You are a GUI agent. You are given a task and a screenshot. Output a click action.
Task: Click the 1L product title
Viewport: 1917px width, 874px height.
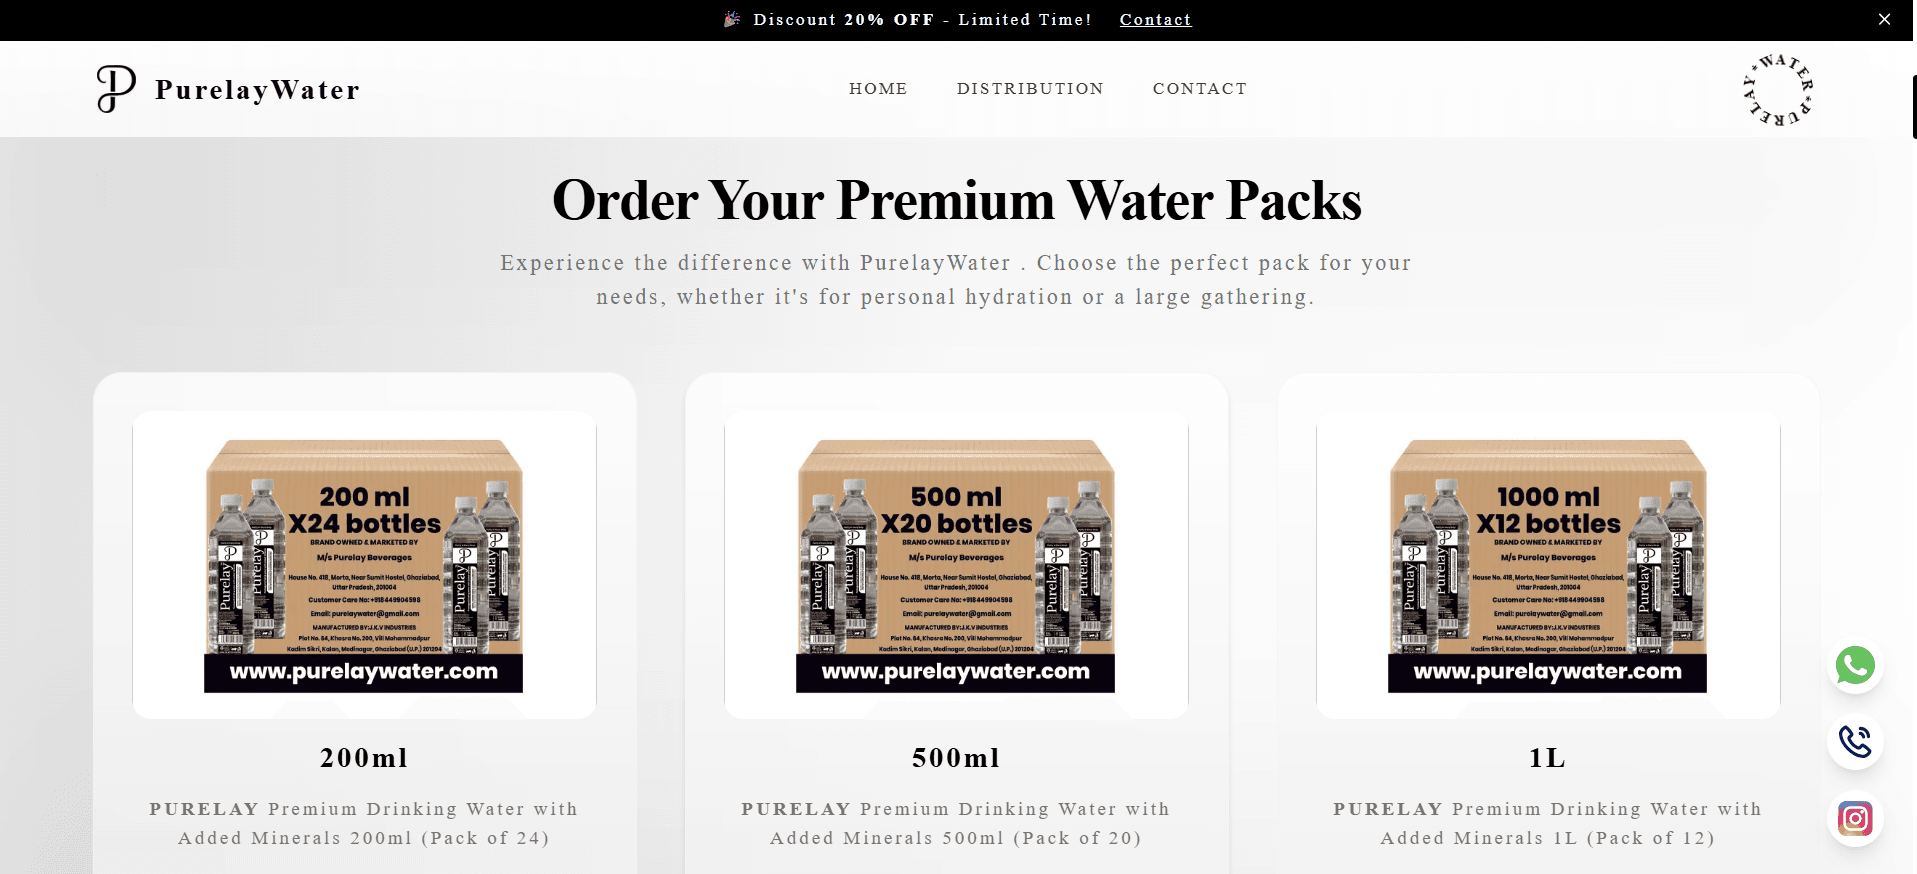point(1547,758)
